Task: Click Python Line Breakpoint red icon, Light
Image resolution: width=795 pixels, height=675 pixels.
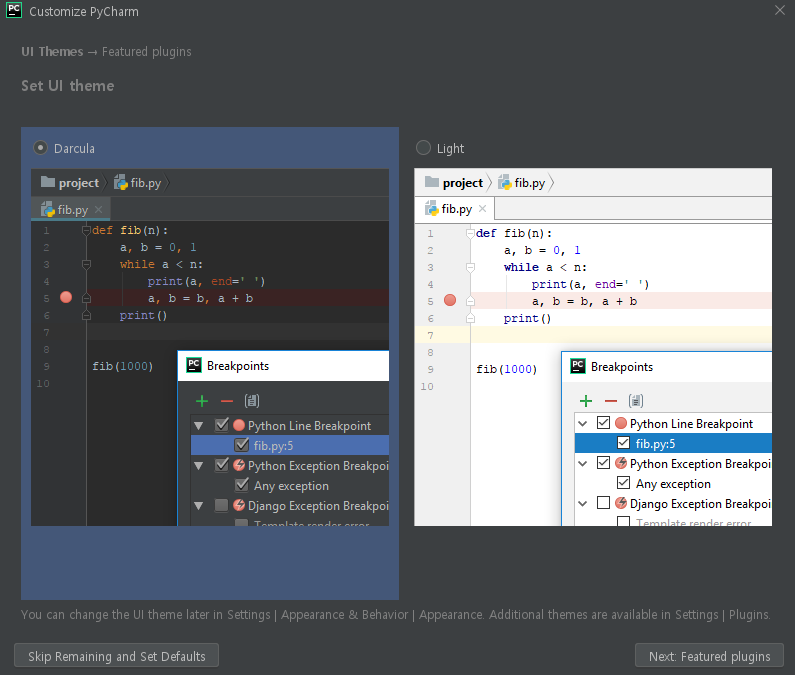Action: 621,423
